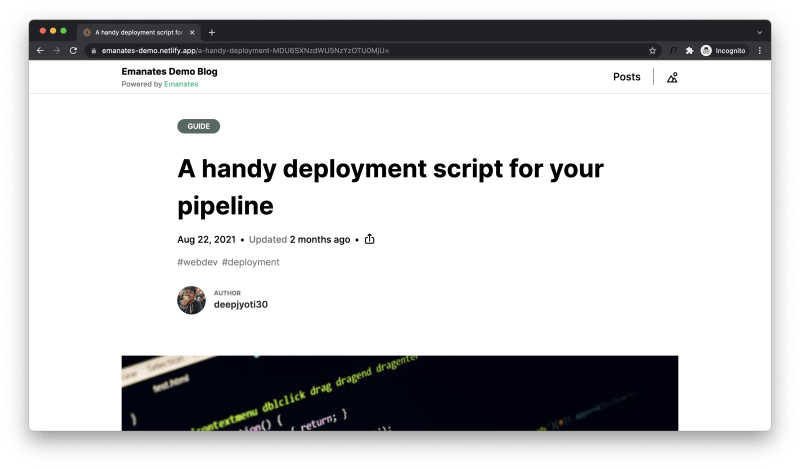
Task: Click the Aug 22, 2021 date
Action: [x=206, y=239]
